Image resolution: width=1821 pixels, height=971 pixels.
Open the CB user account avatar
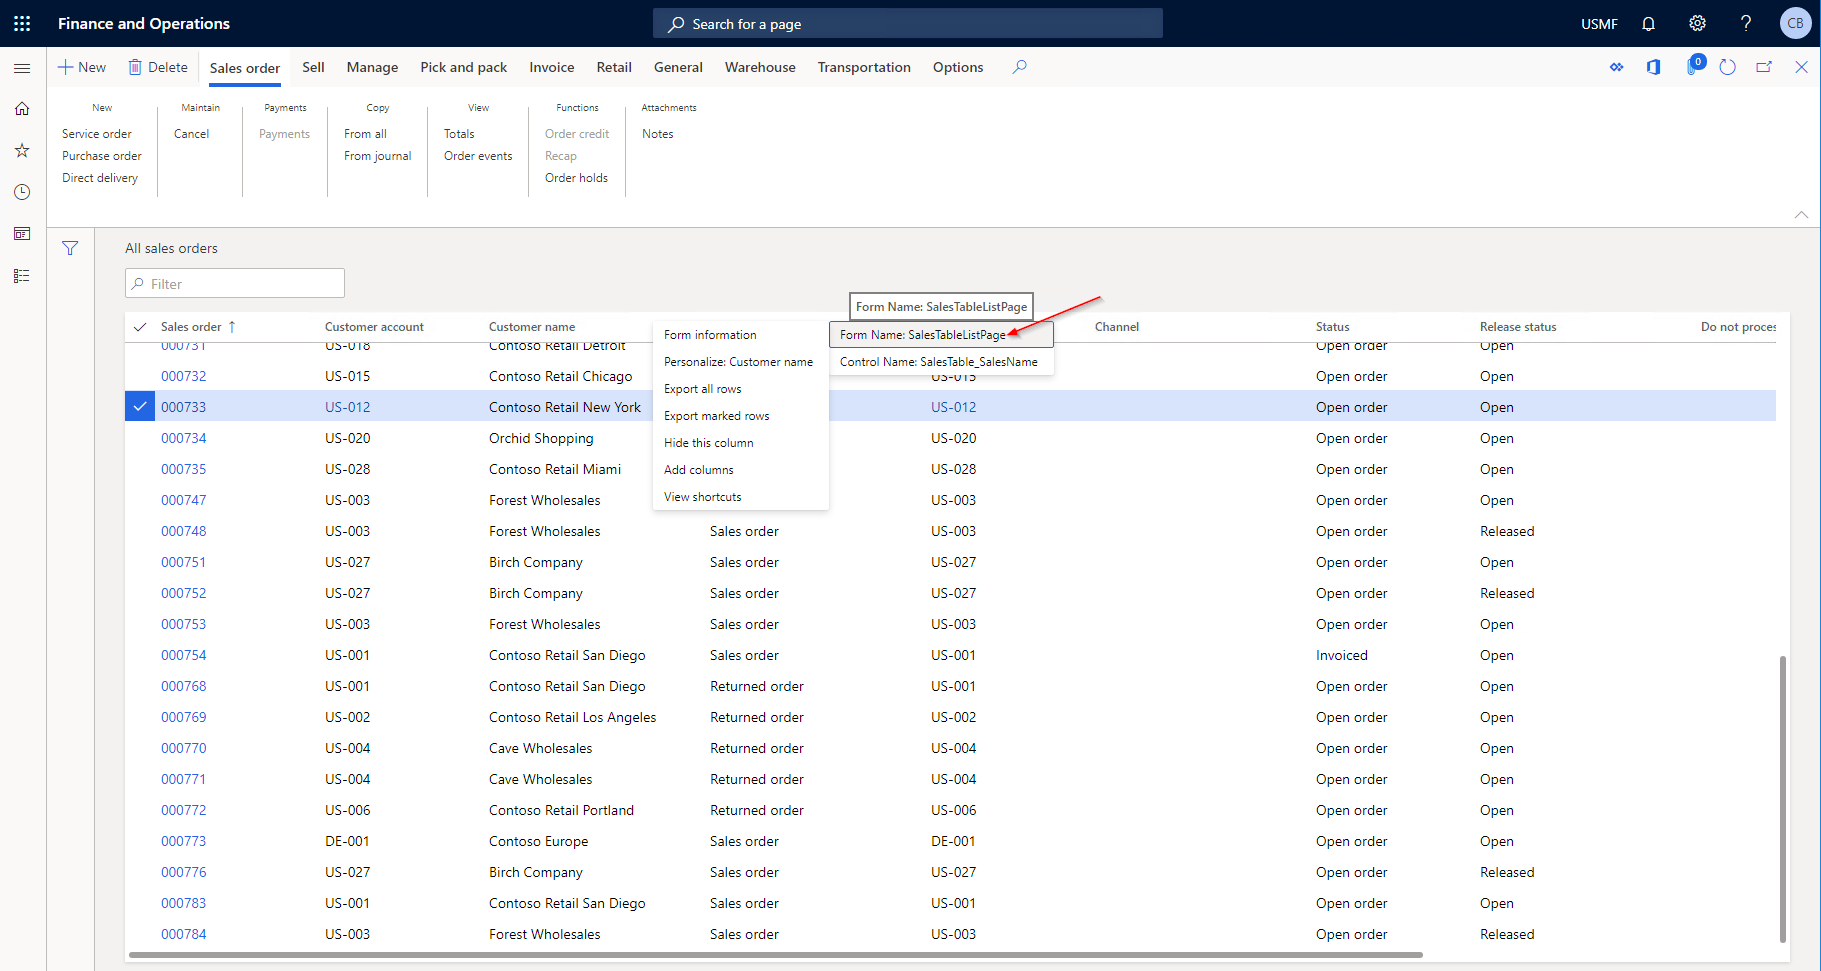1795,23
